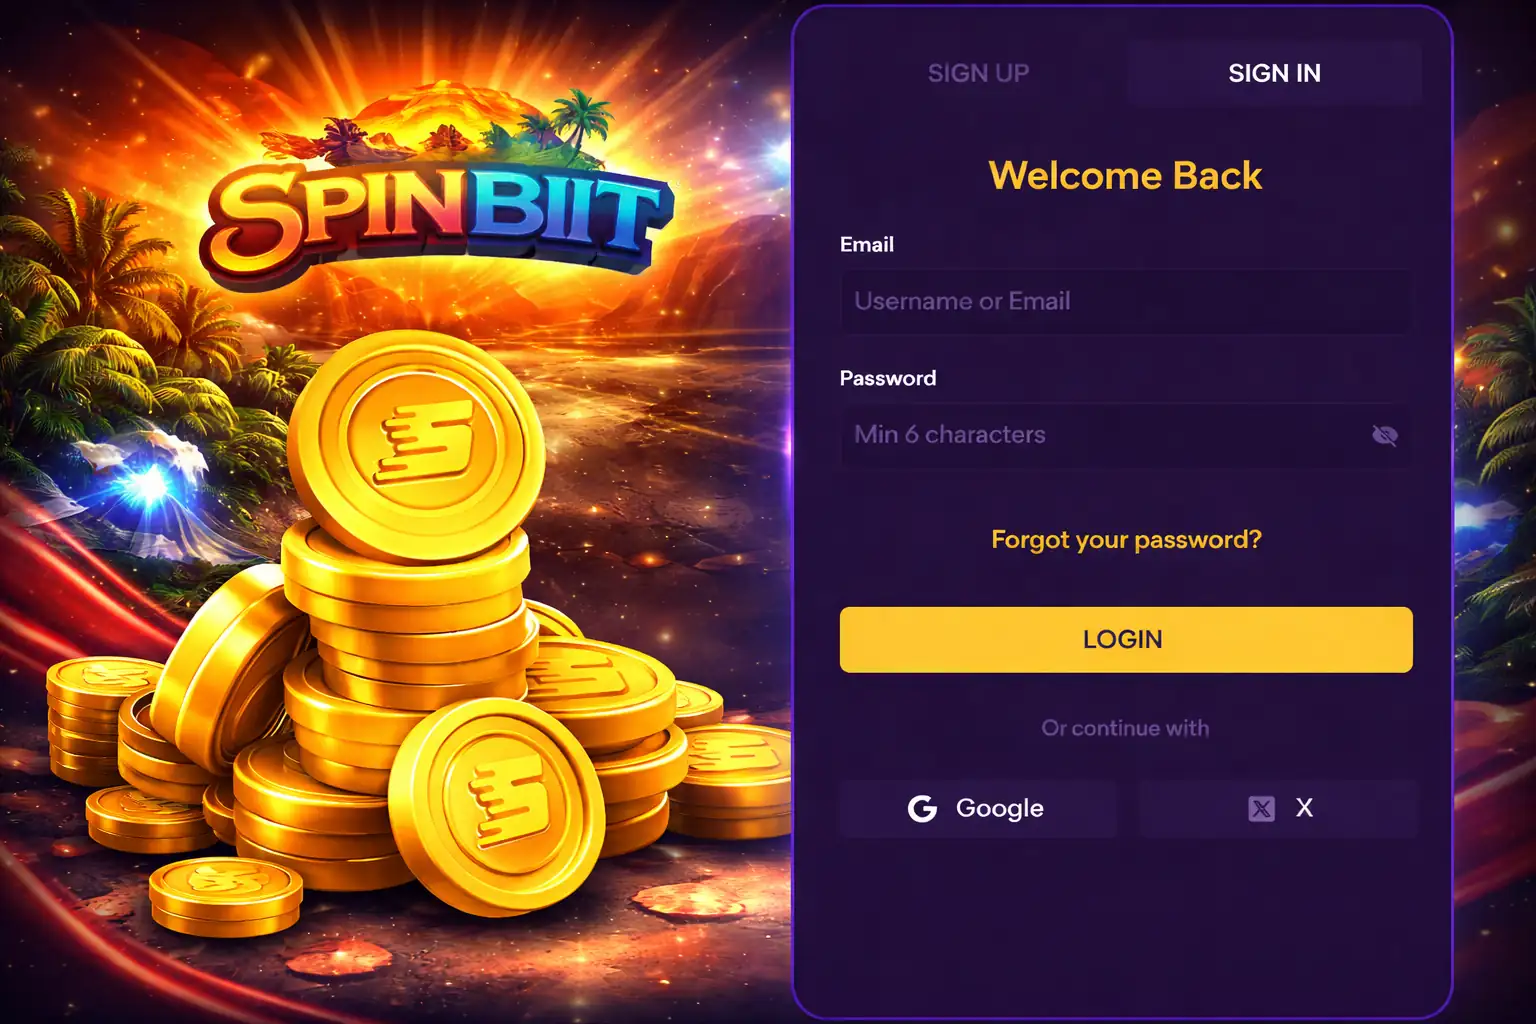Click the Username or Email input field
The width and height of the screenshot is (1536, 1024).
(x=1125, y=301)
